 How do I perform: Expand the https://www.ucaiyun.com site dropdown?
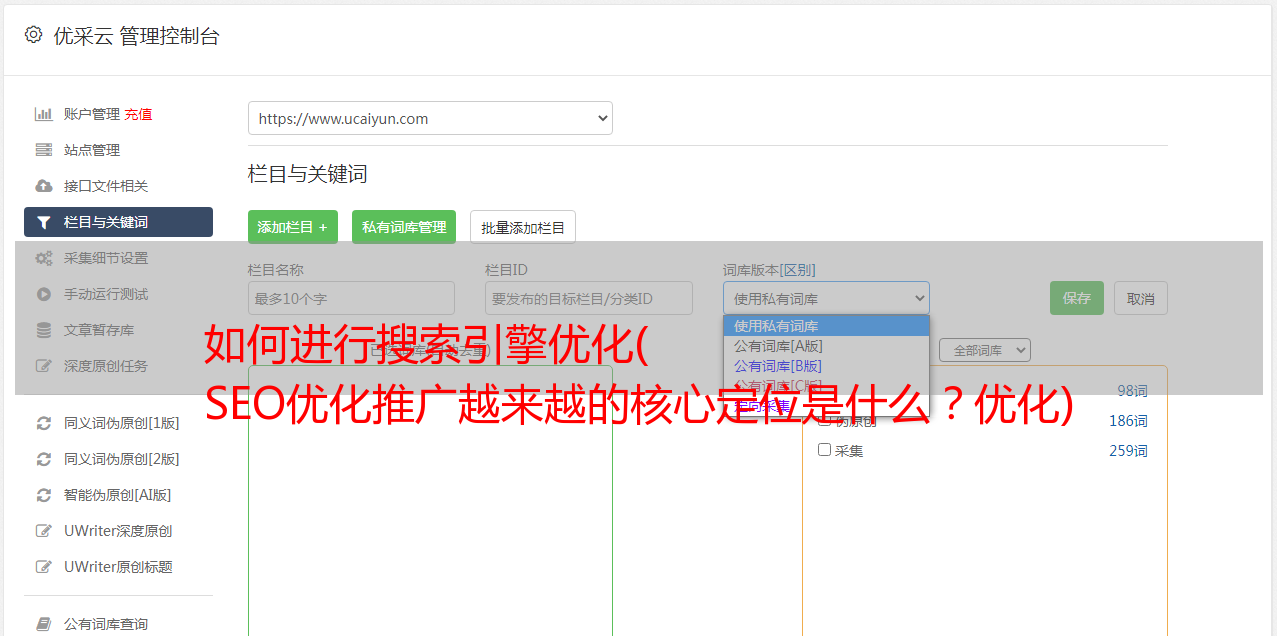click(430, 118)
